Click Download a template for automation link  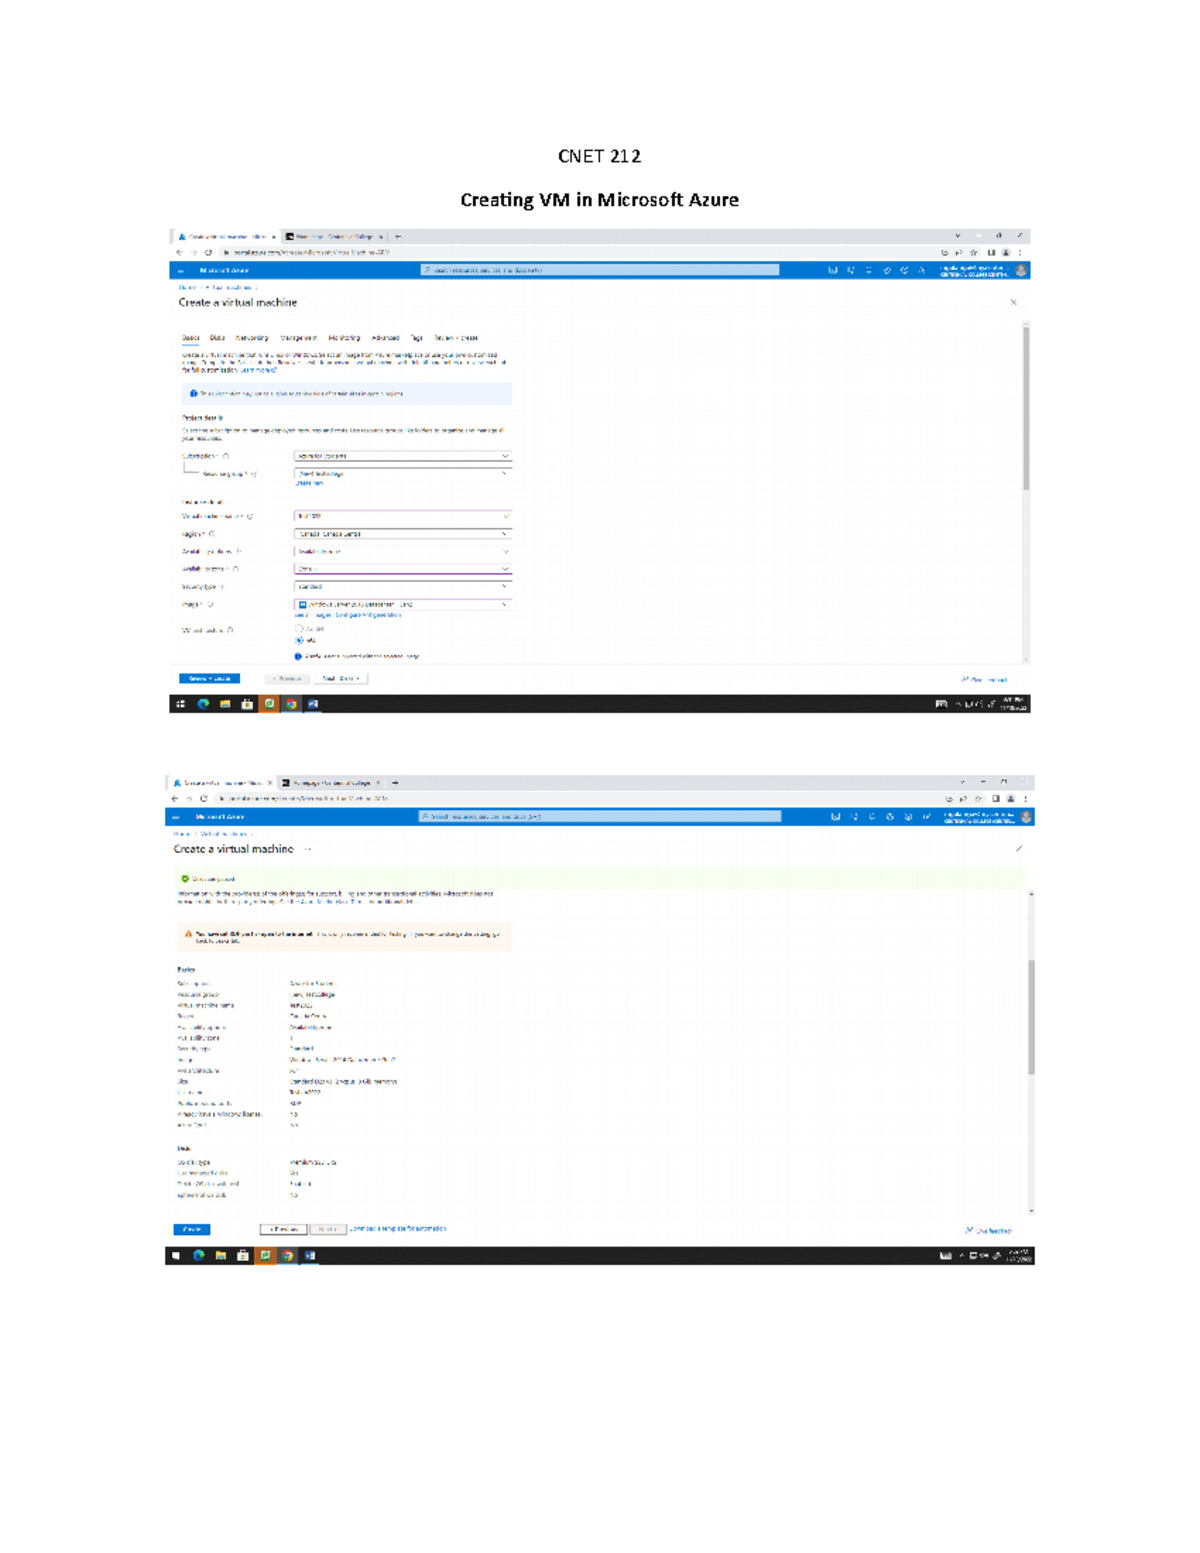[398, 1229]
